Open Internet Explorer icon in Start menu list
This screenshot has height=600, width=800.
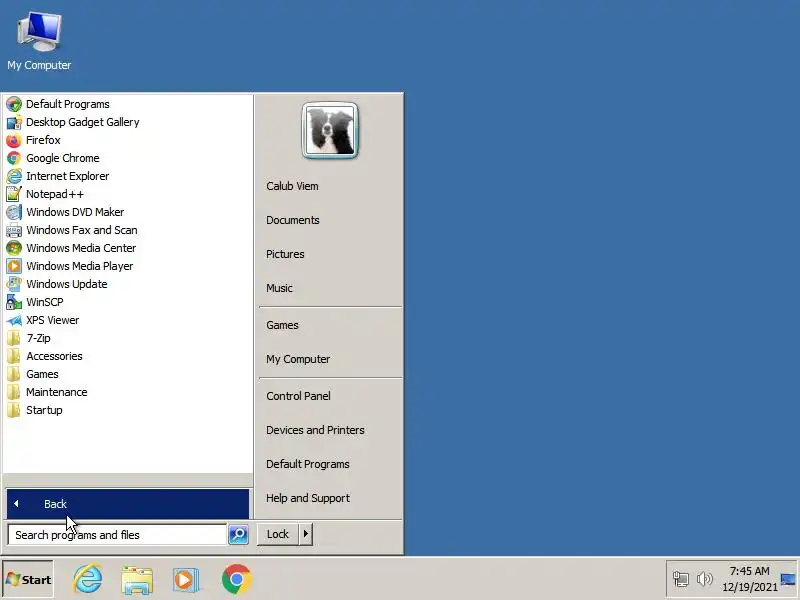pyautogui.click(x=14, y=176)
